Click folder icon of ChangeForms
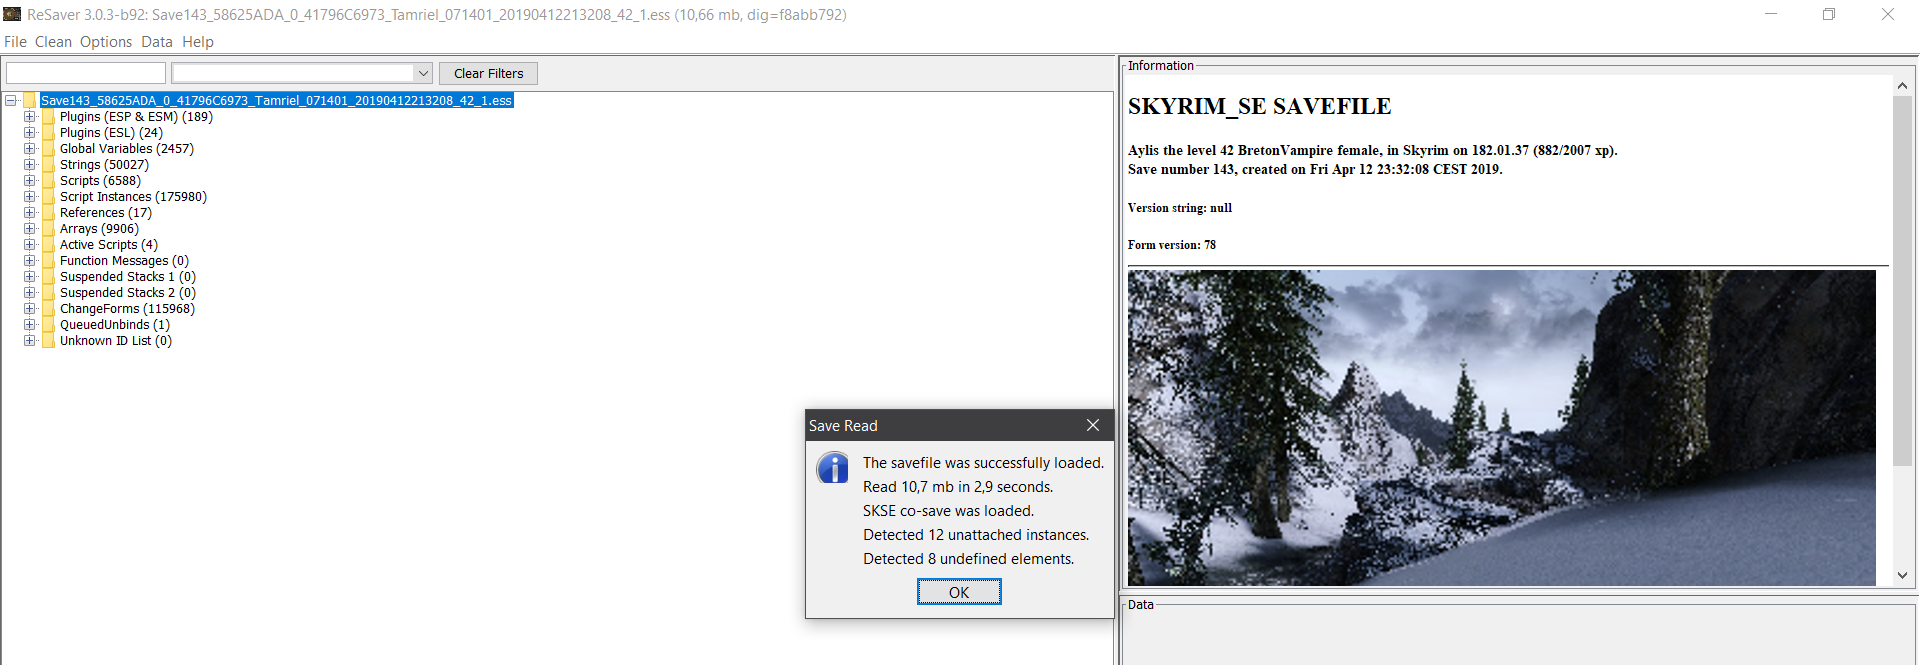Viewport: 1920px width, 665px height. [x=49, y=308]
